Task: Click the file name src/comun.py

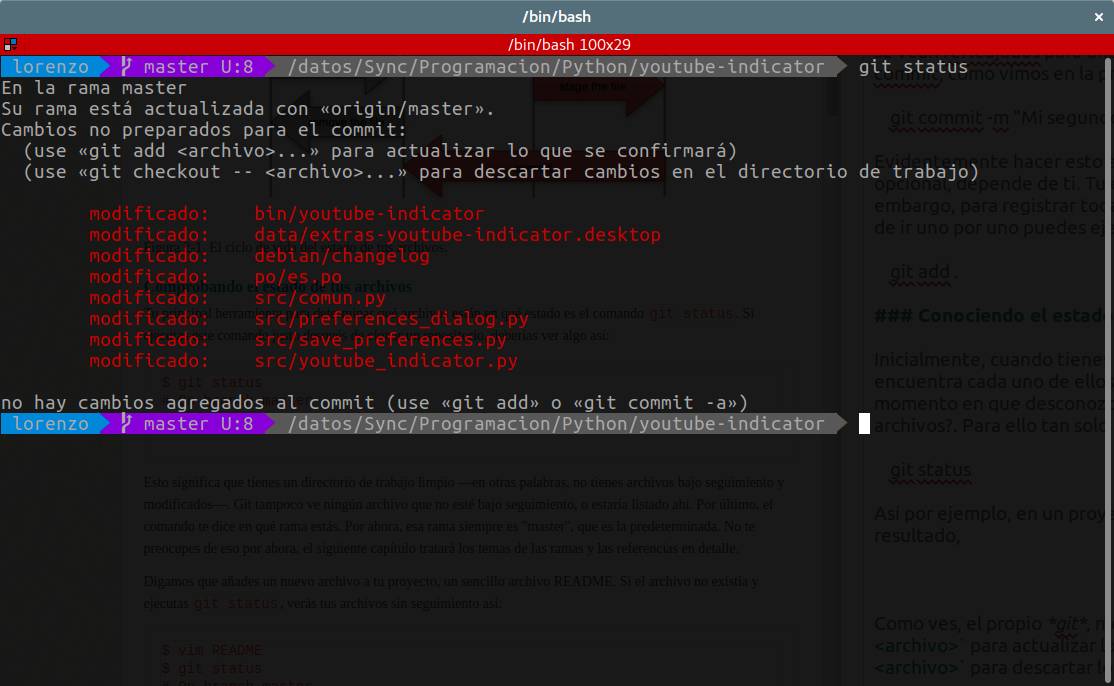Action: [x=320, y=298]
